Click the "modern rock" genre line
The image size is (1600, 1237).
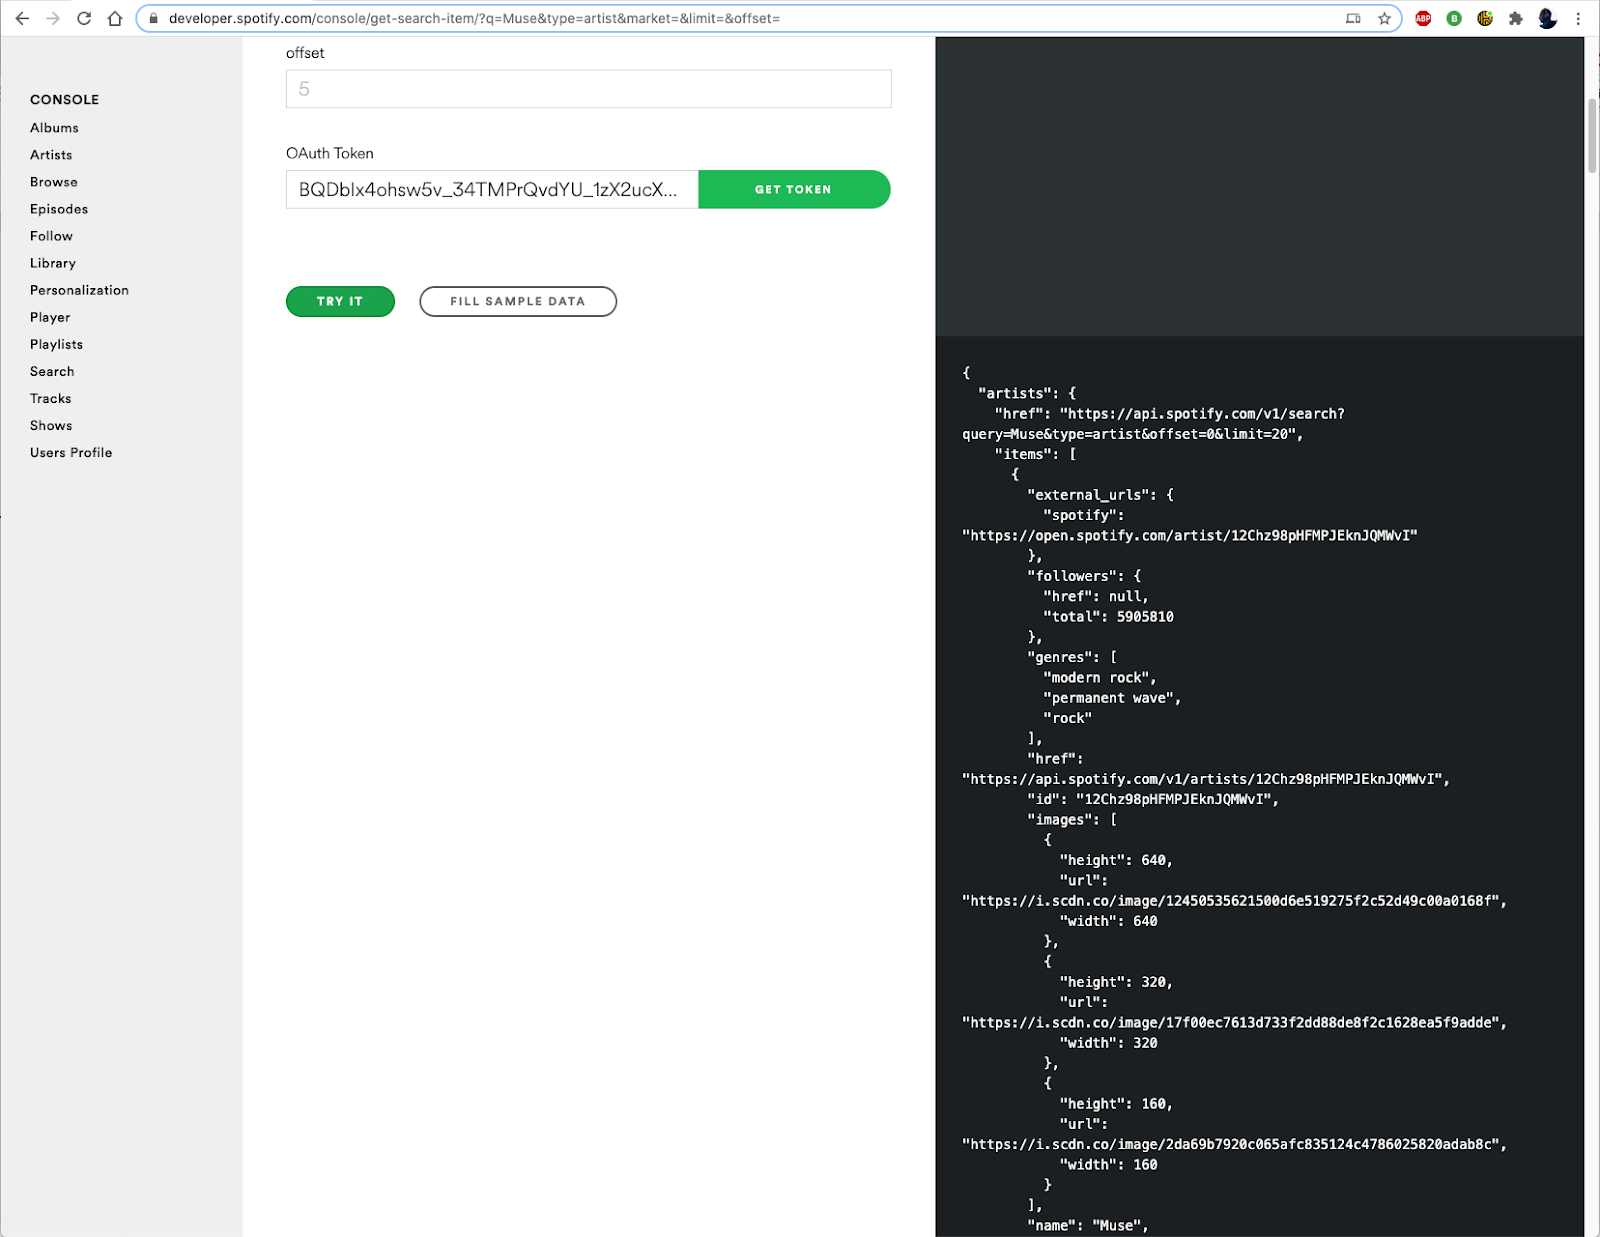pos(1099,677)
